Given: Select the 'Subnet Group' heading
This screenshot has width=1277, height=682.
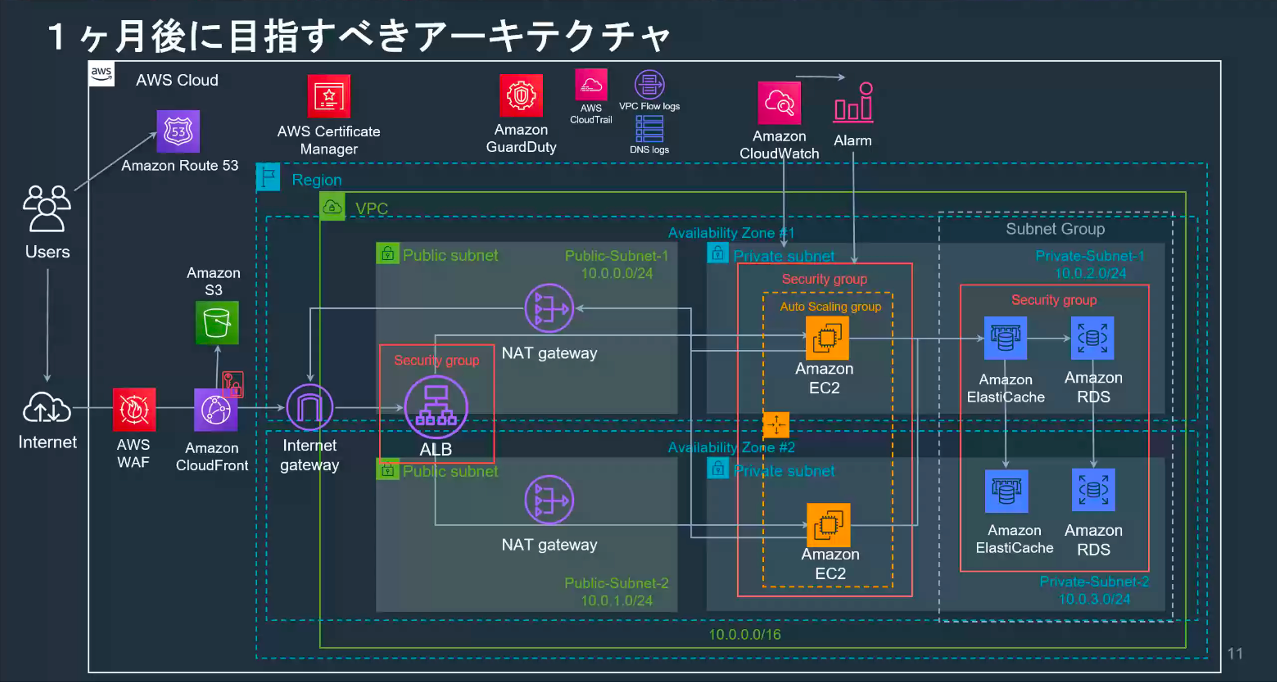Looking at the screenshot, I should click(1055, 229).
